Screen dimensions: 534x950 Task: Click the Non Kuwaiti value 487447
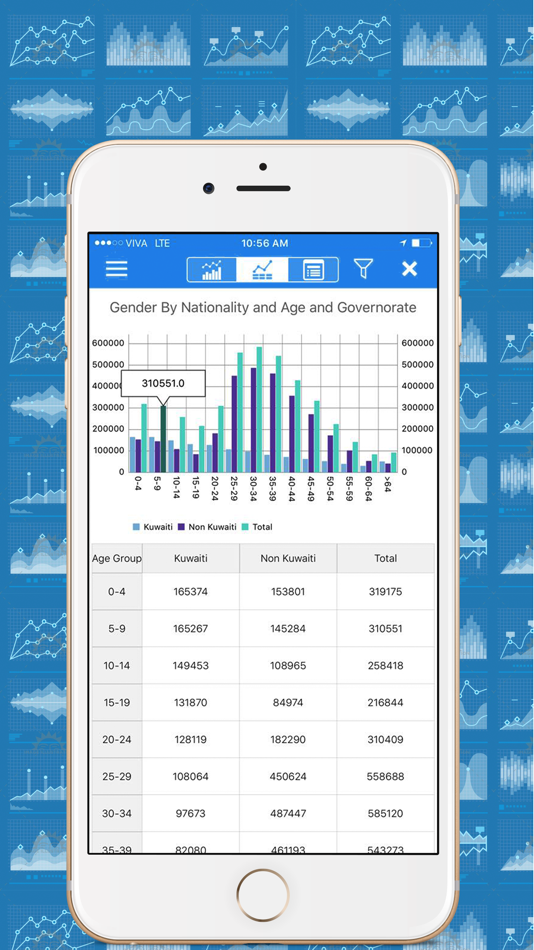[x=288, y=813]
